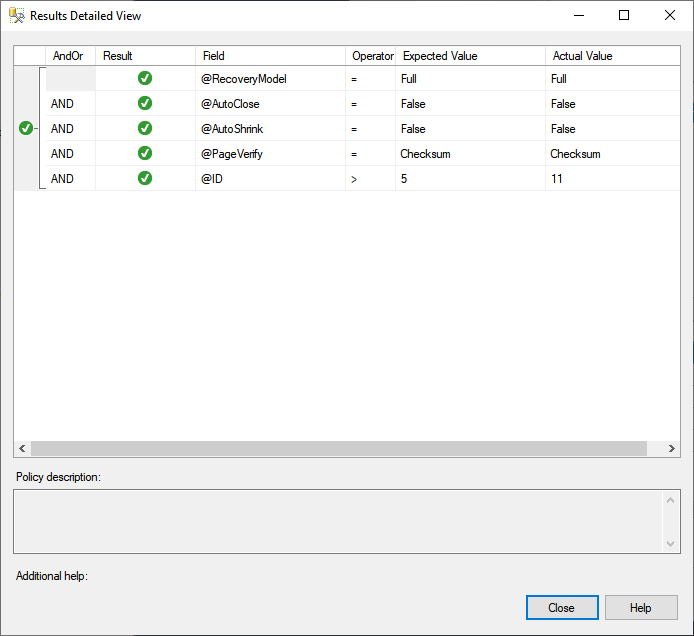This screenshot has height=636, width=694.
Task: Click the expected value 5 cell
Action: pyautogui.click(x=470, y=178)
